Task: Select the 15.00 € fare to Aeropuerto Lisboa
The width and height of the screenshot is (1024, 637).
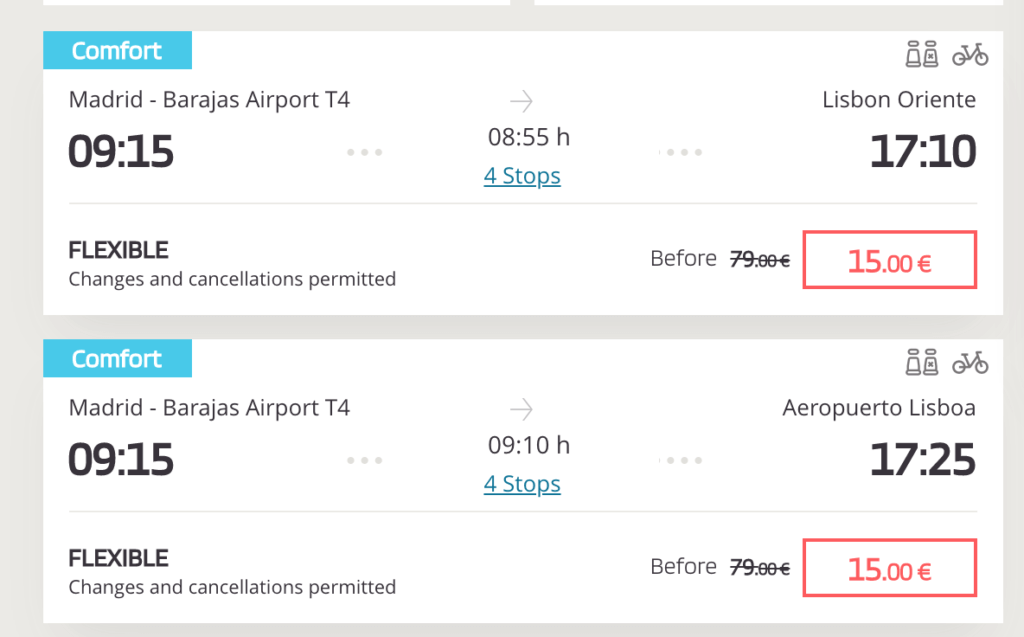Action: click(x=889, y=569)
